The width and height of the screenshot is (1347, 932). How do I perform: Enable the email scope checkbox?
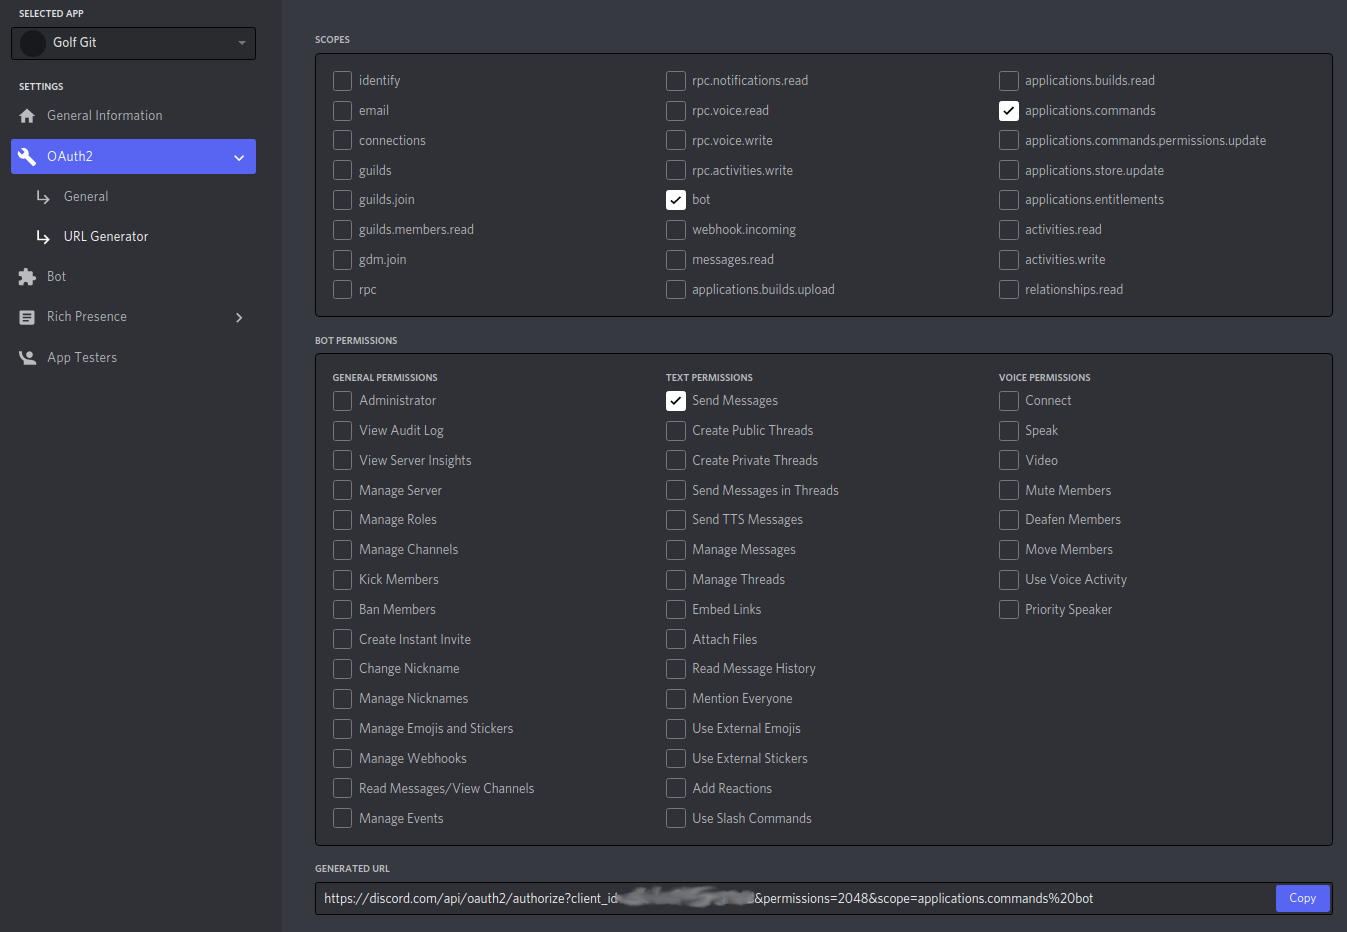click(343, 111)
